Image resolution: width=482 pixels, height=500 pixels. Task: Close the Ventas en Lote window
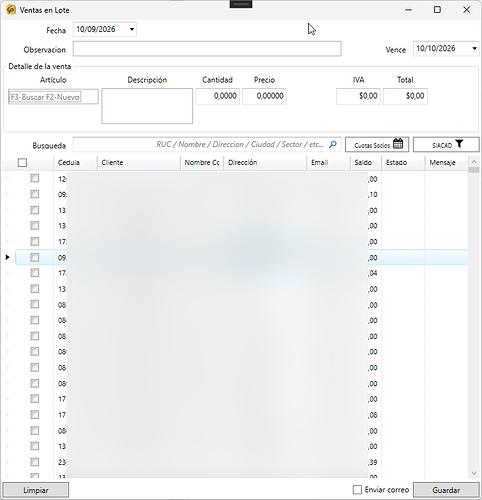466,10
